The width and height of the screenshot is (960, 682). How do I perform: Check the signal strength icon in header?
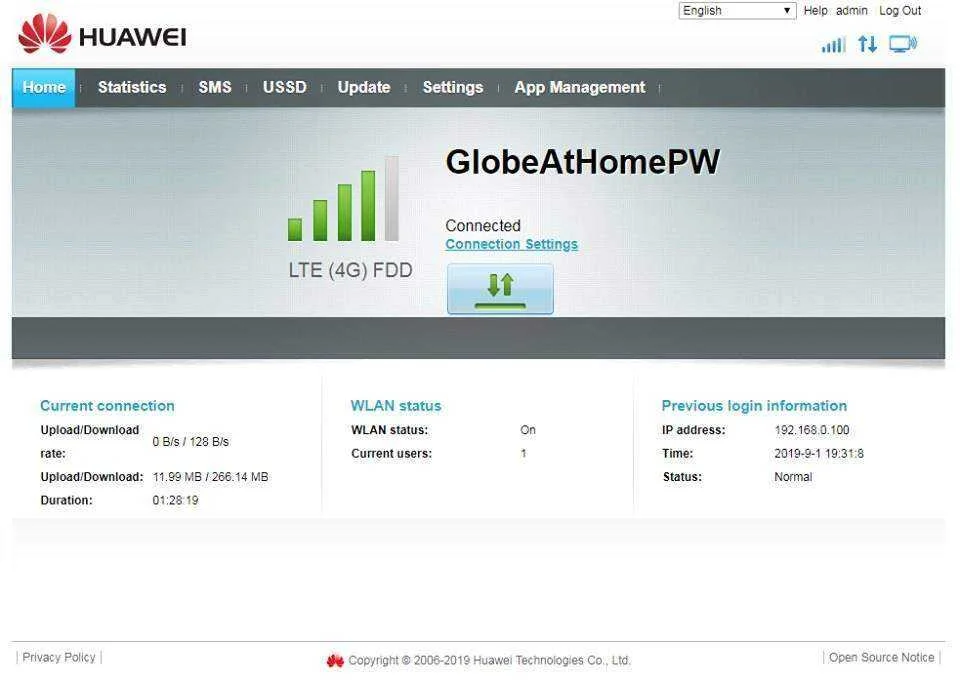point(833,45)
